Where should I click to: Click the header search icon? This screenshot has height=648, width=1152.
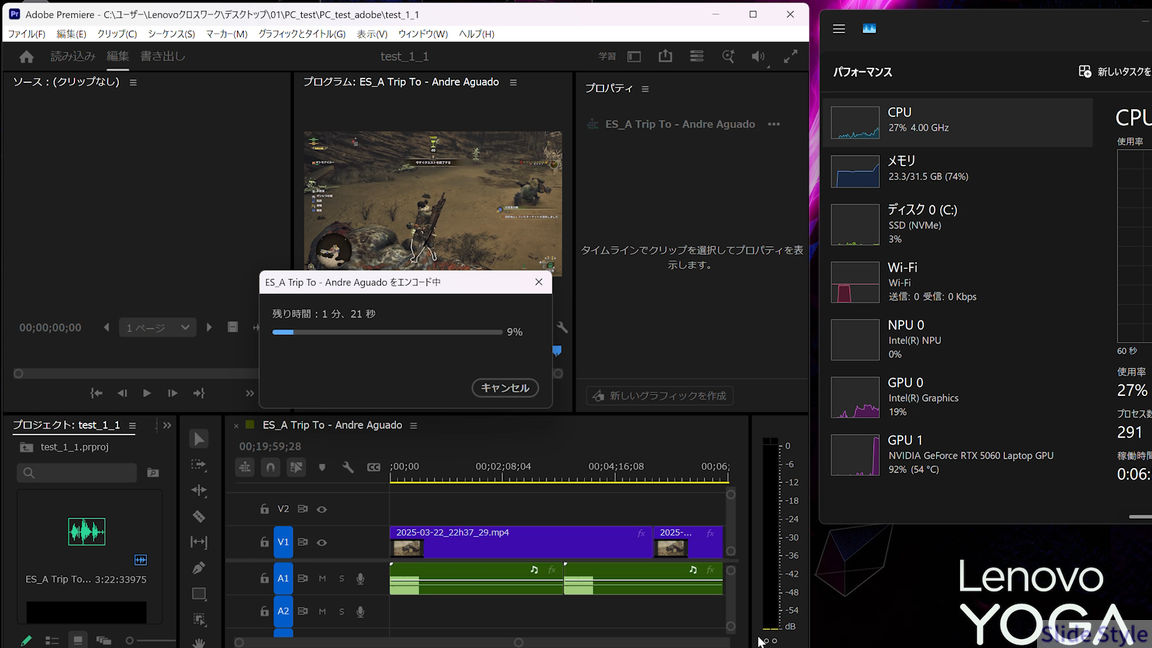pos(728,57)
